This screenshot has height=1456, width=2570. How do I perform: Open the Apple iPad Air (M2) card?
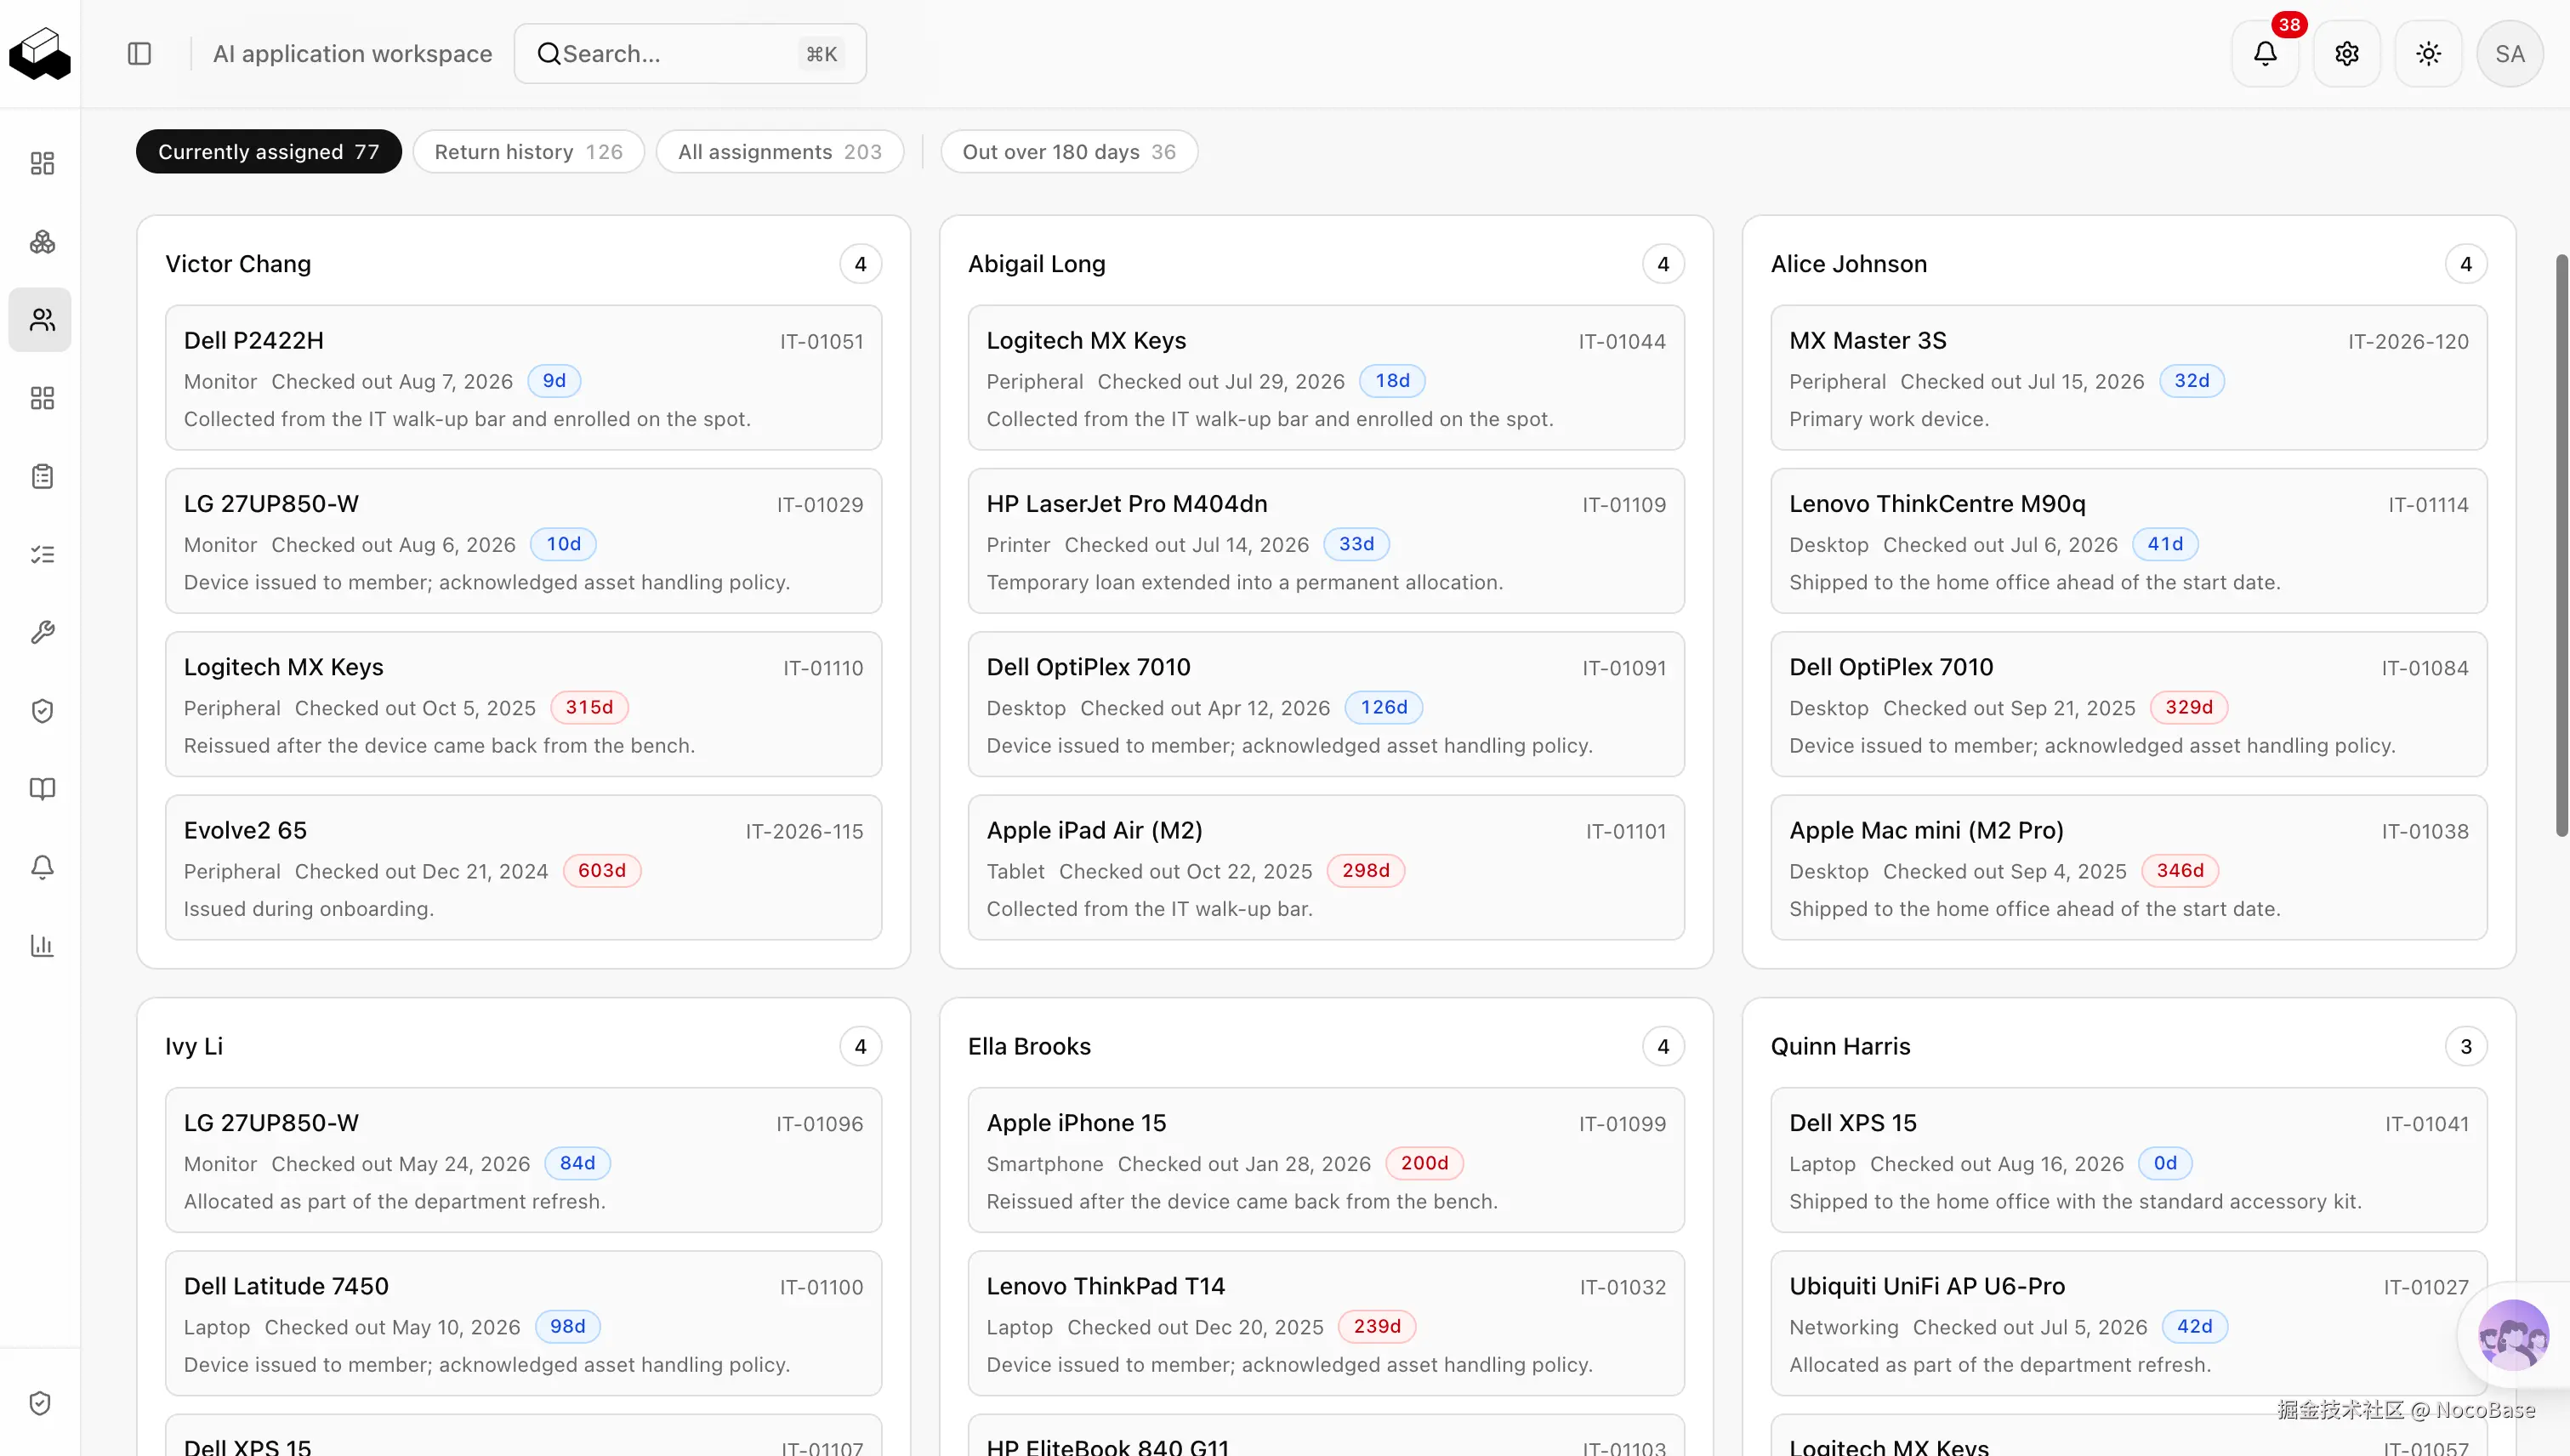[x=1326, y=867]
